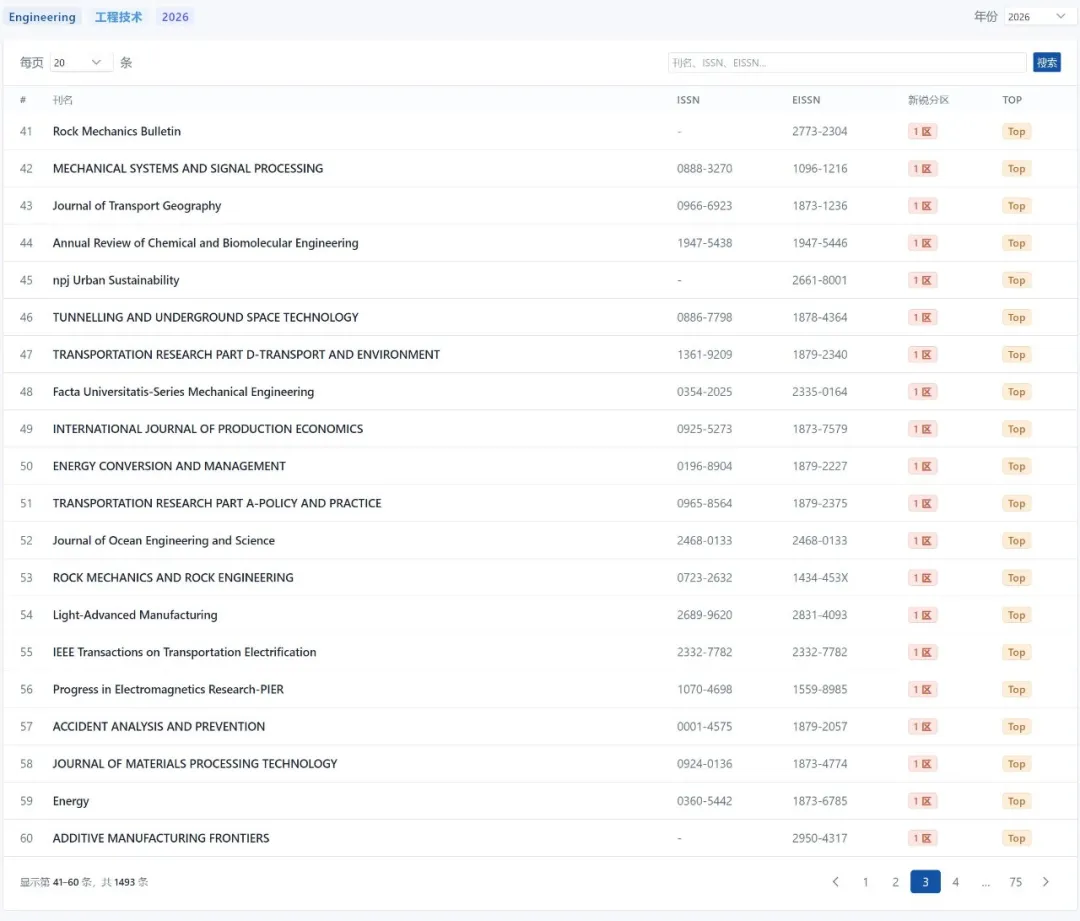Go to page 1 in pagination
Viewport: 1080px width, 921px height.
point(866,882)
